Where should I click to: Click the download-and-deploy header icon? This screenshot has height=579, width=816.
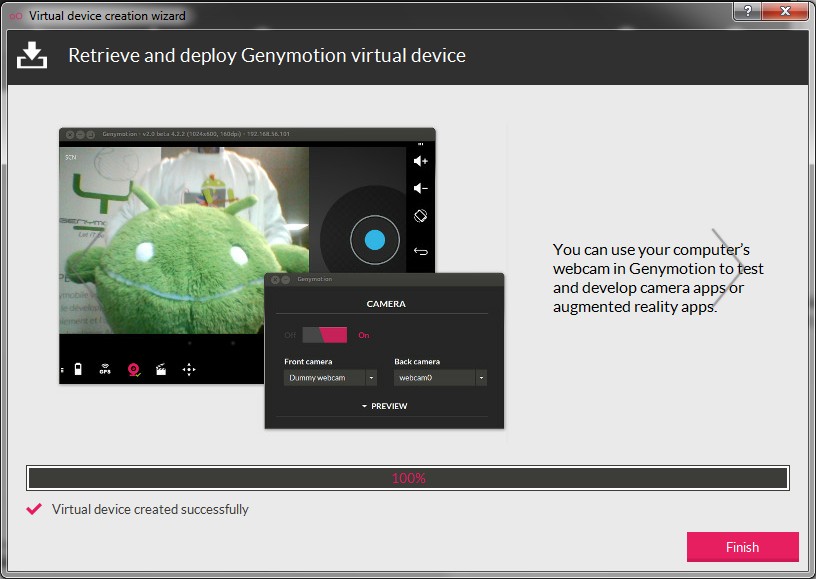coord(32,55)
